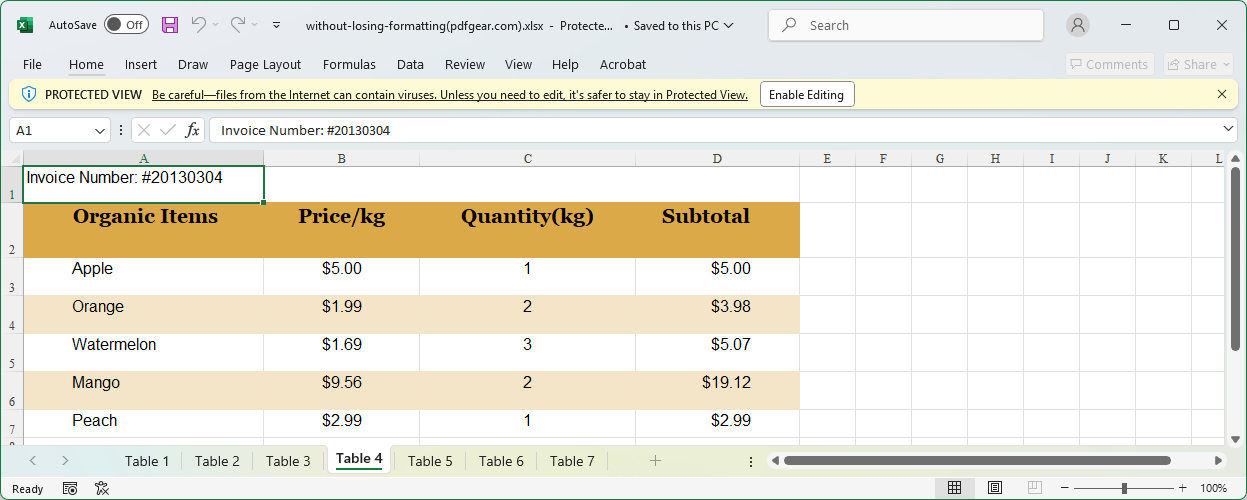Select row header 4

point(12,315)
